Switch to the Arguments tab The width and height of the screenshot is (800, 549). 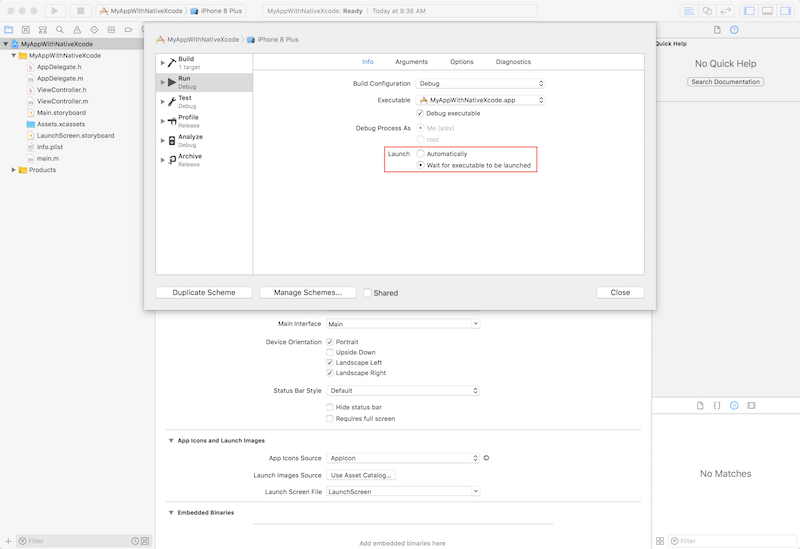412,62
